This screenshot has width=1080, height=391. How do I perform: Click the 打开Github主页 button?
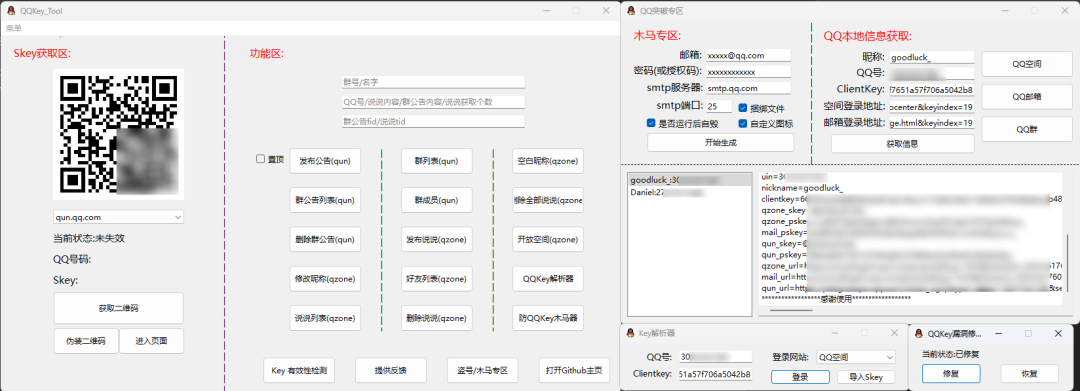tap(574, 370)
